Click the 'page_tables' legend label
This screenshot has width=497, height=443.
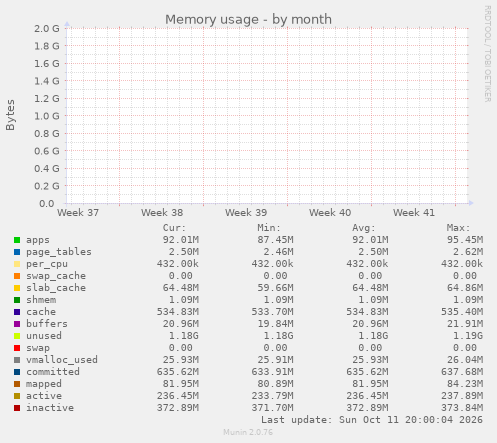point(59,252)
